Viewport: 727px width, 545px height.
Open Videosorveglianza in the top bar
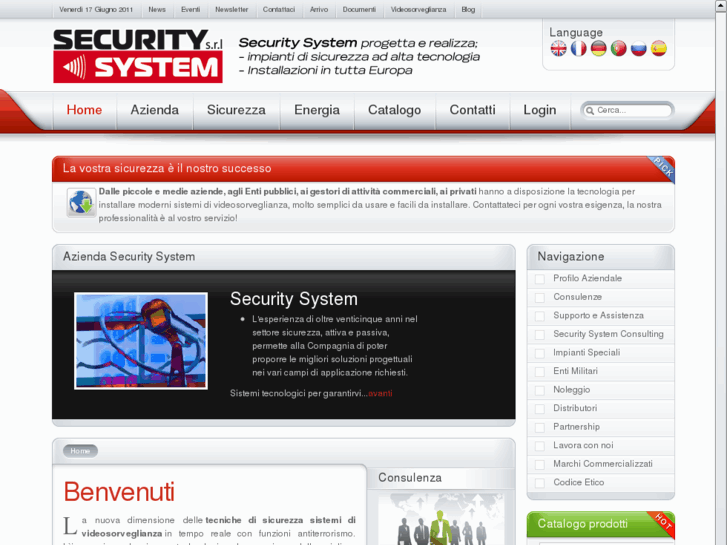point(418,9)
